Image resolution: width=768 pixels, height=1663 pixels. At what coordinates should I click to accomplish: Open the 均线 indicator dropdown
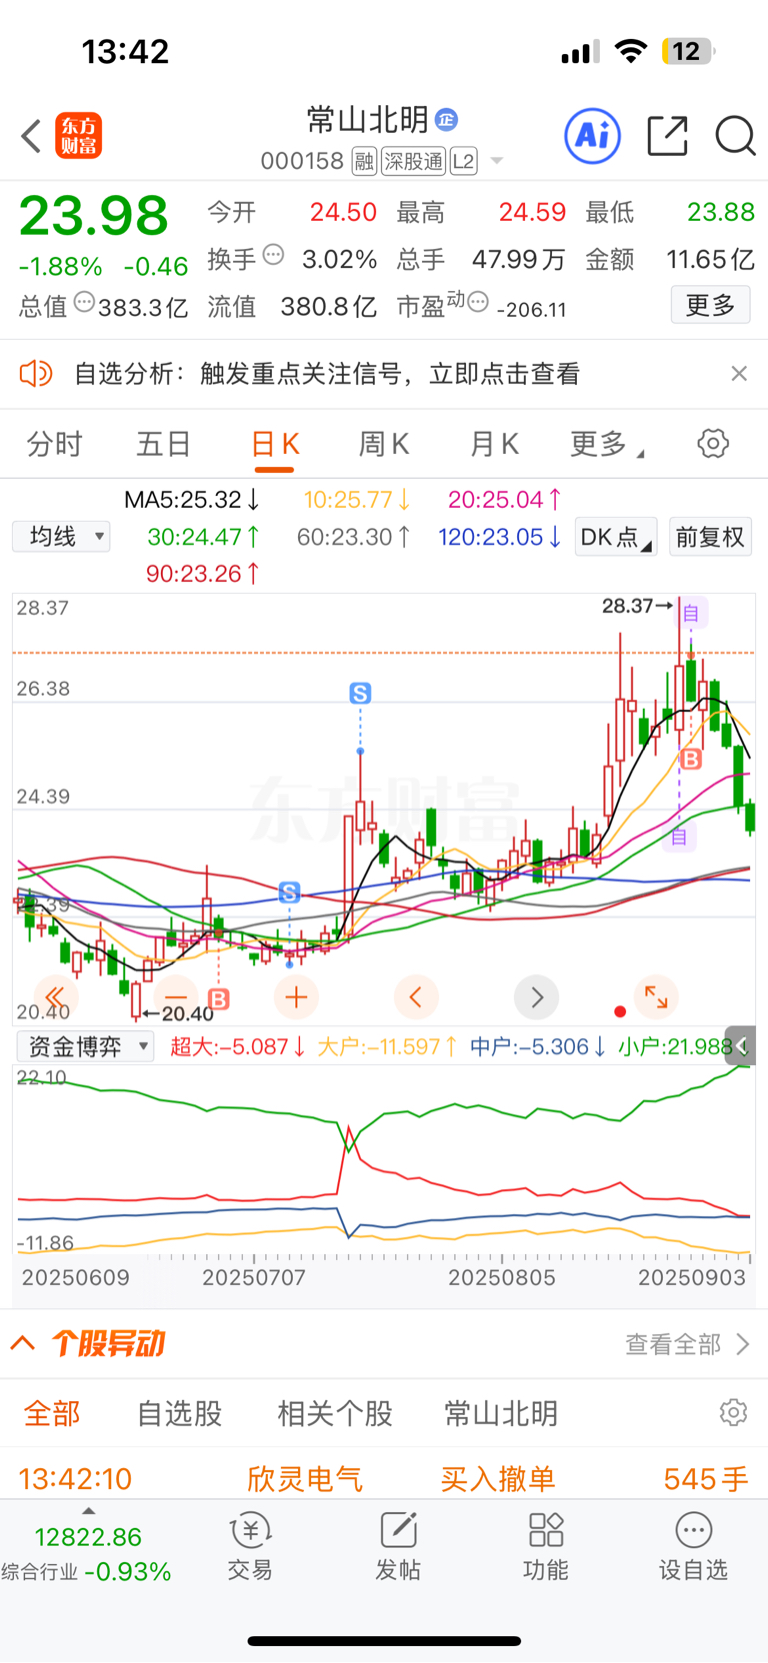pos(61,537)
